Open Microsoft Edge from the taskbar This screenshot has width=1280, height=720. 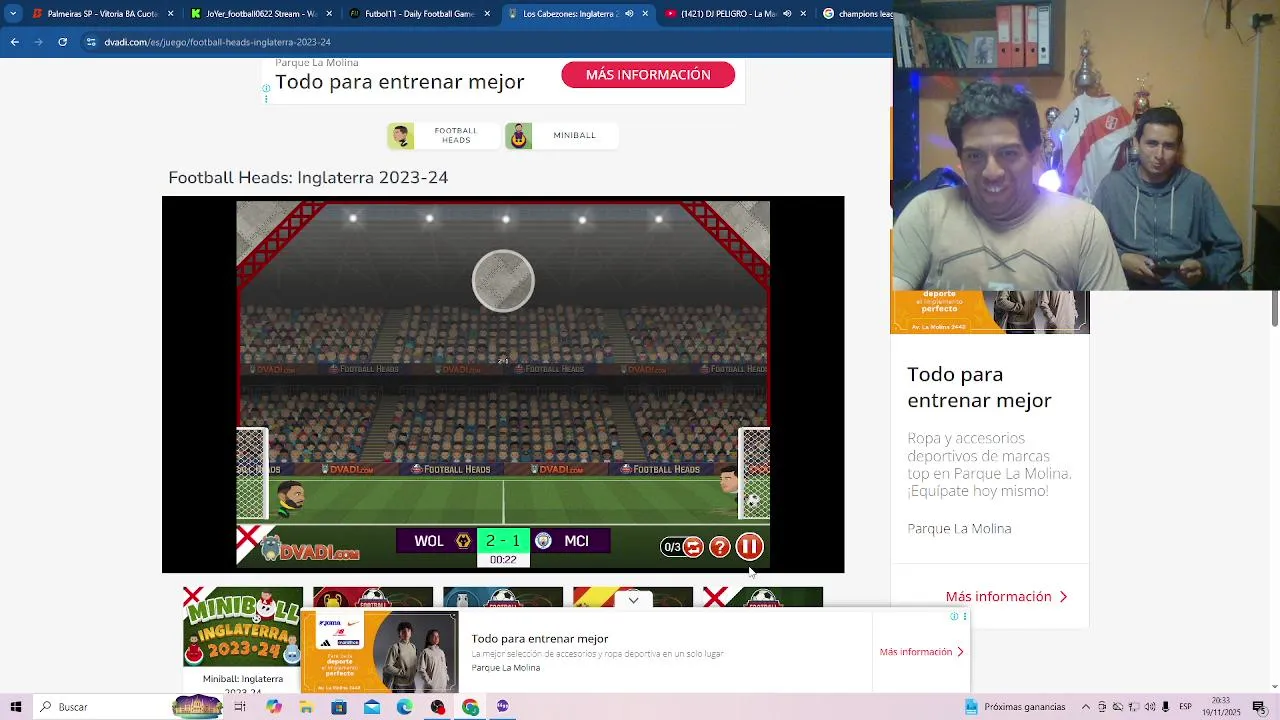point(404,707)
